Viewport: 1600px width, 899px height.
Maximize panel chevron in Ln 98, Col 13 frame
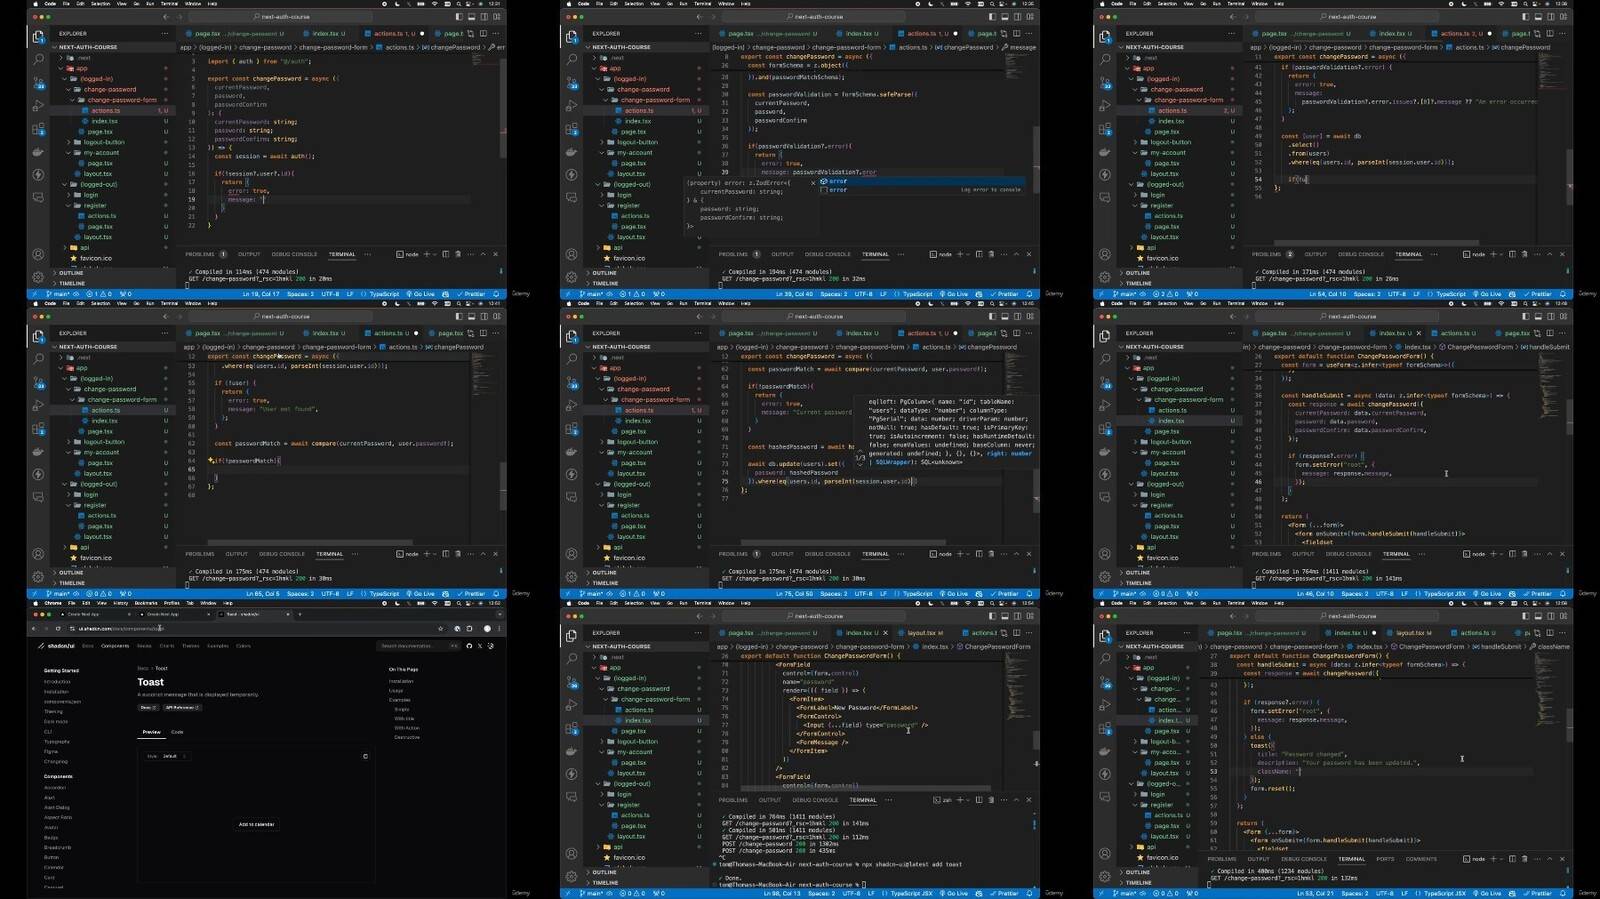pos(1017,800)
